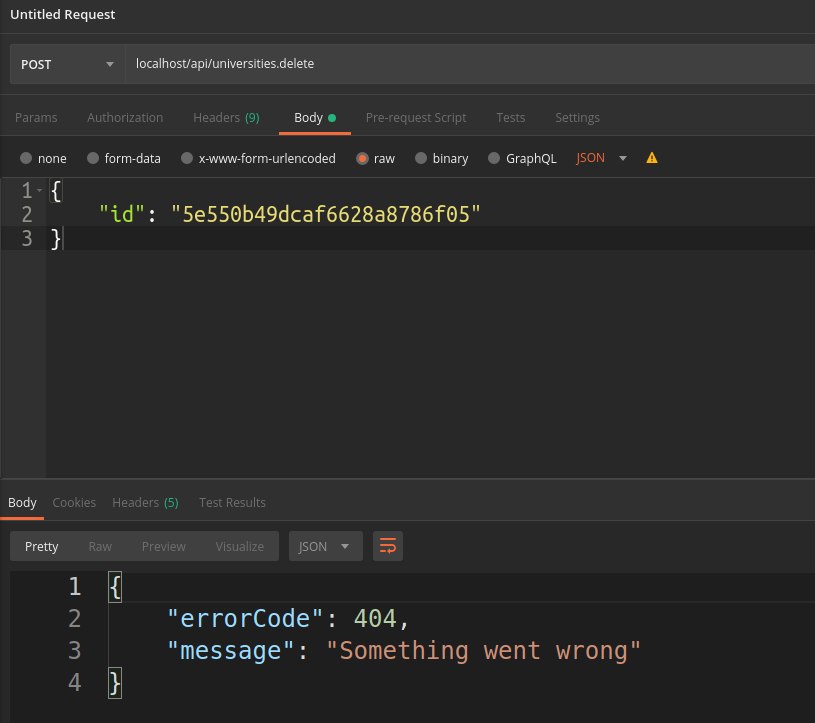
Task: Go to the Pre-request Script tab
Action: 415,117
